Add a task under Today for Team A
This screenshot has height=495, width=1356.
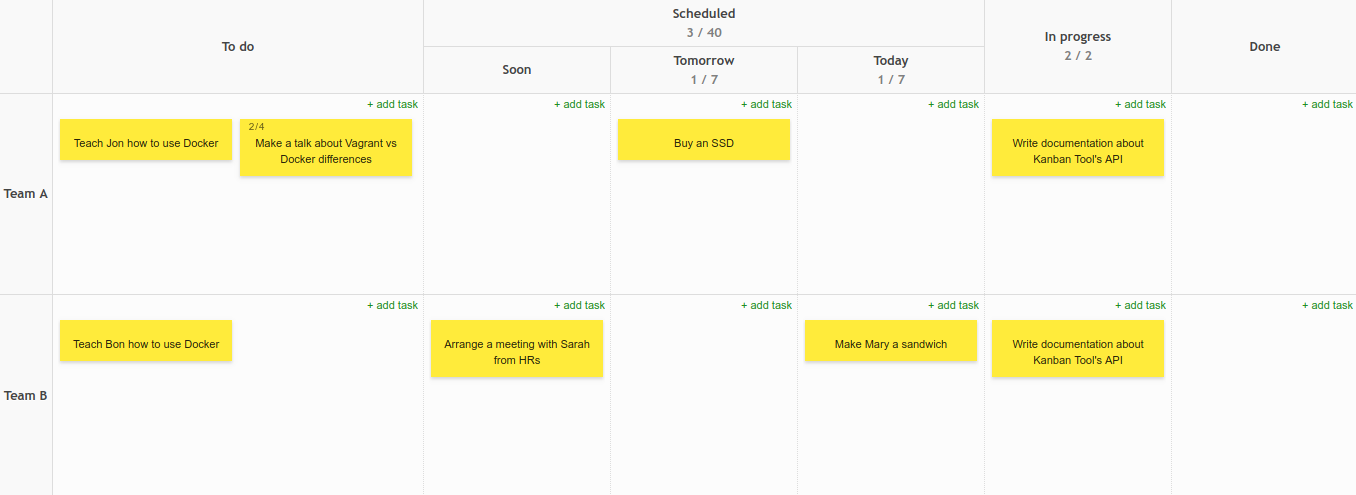click(953, 104)
